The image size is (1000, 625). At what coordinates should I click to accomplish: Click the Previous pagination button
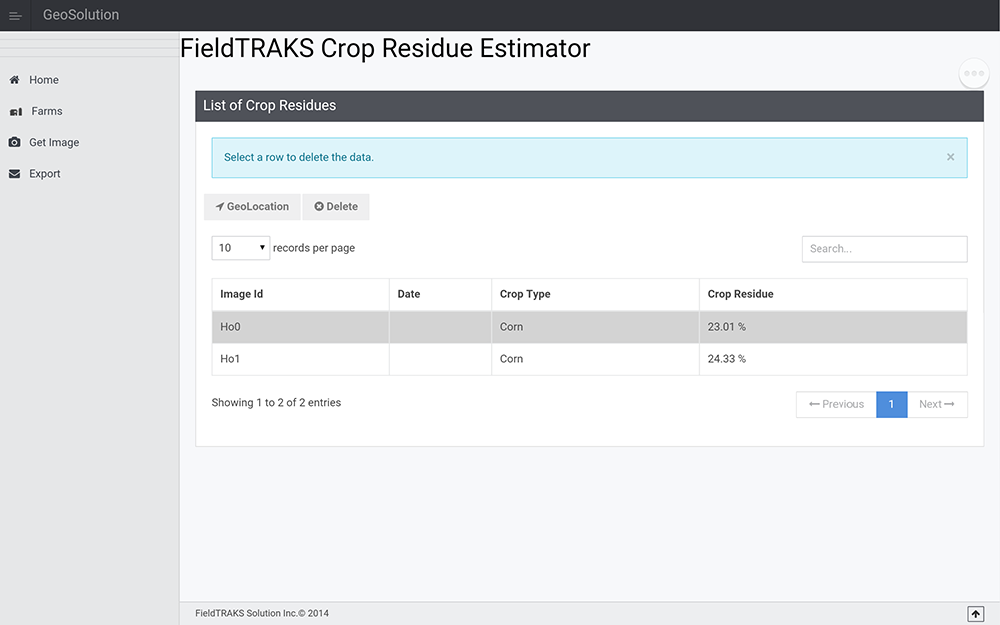836,404
